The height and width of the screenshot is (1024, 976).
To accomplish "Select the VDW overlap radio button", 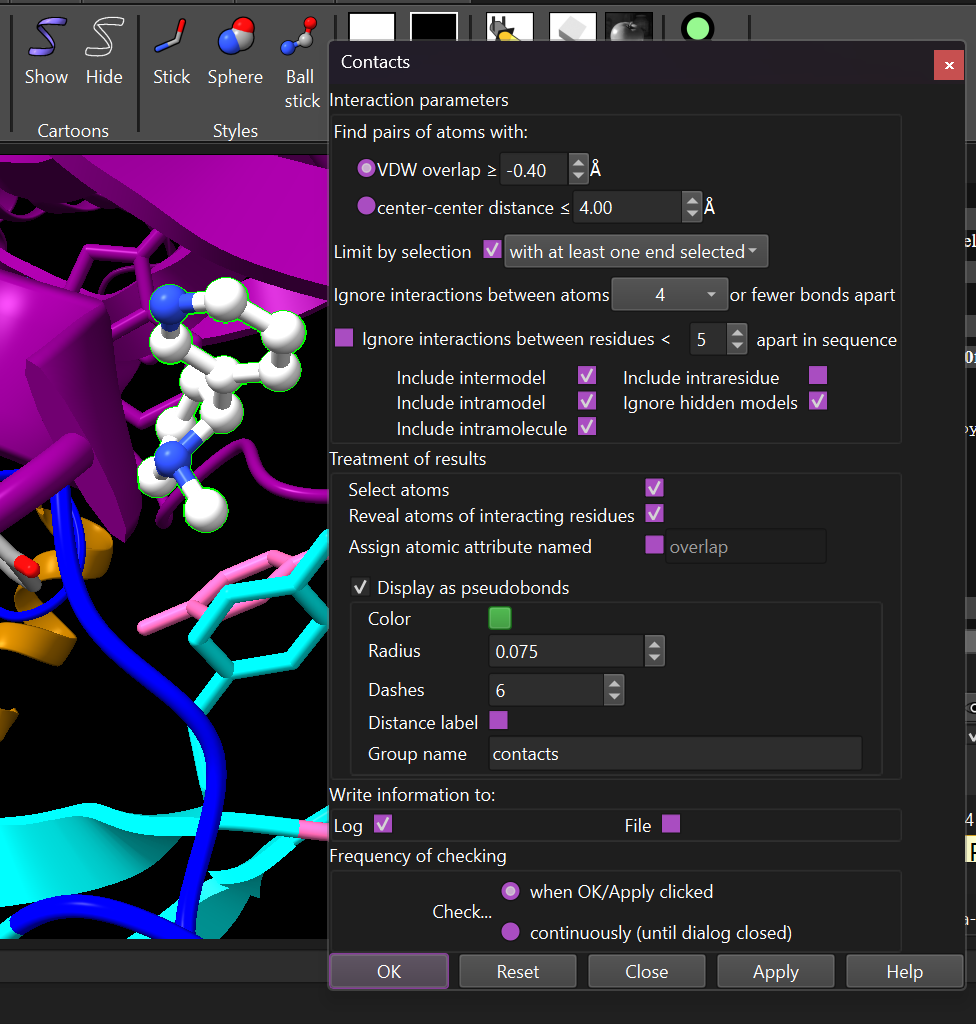I will point(366,169).
